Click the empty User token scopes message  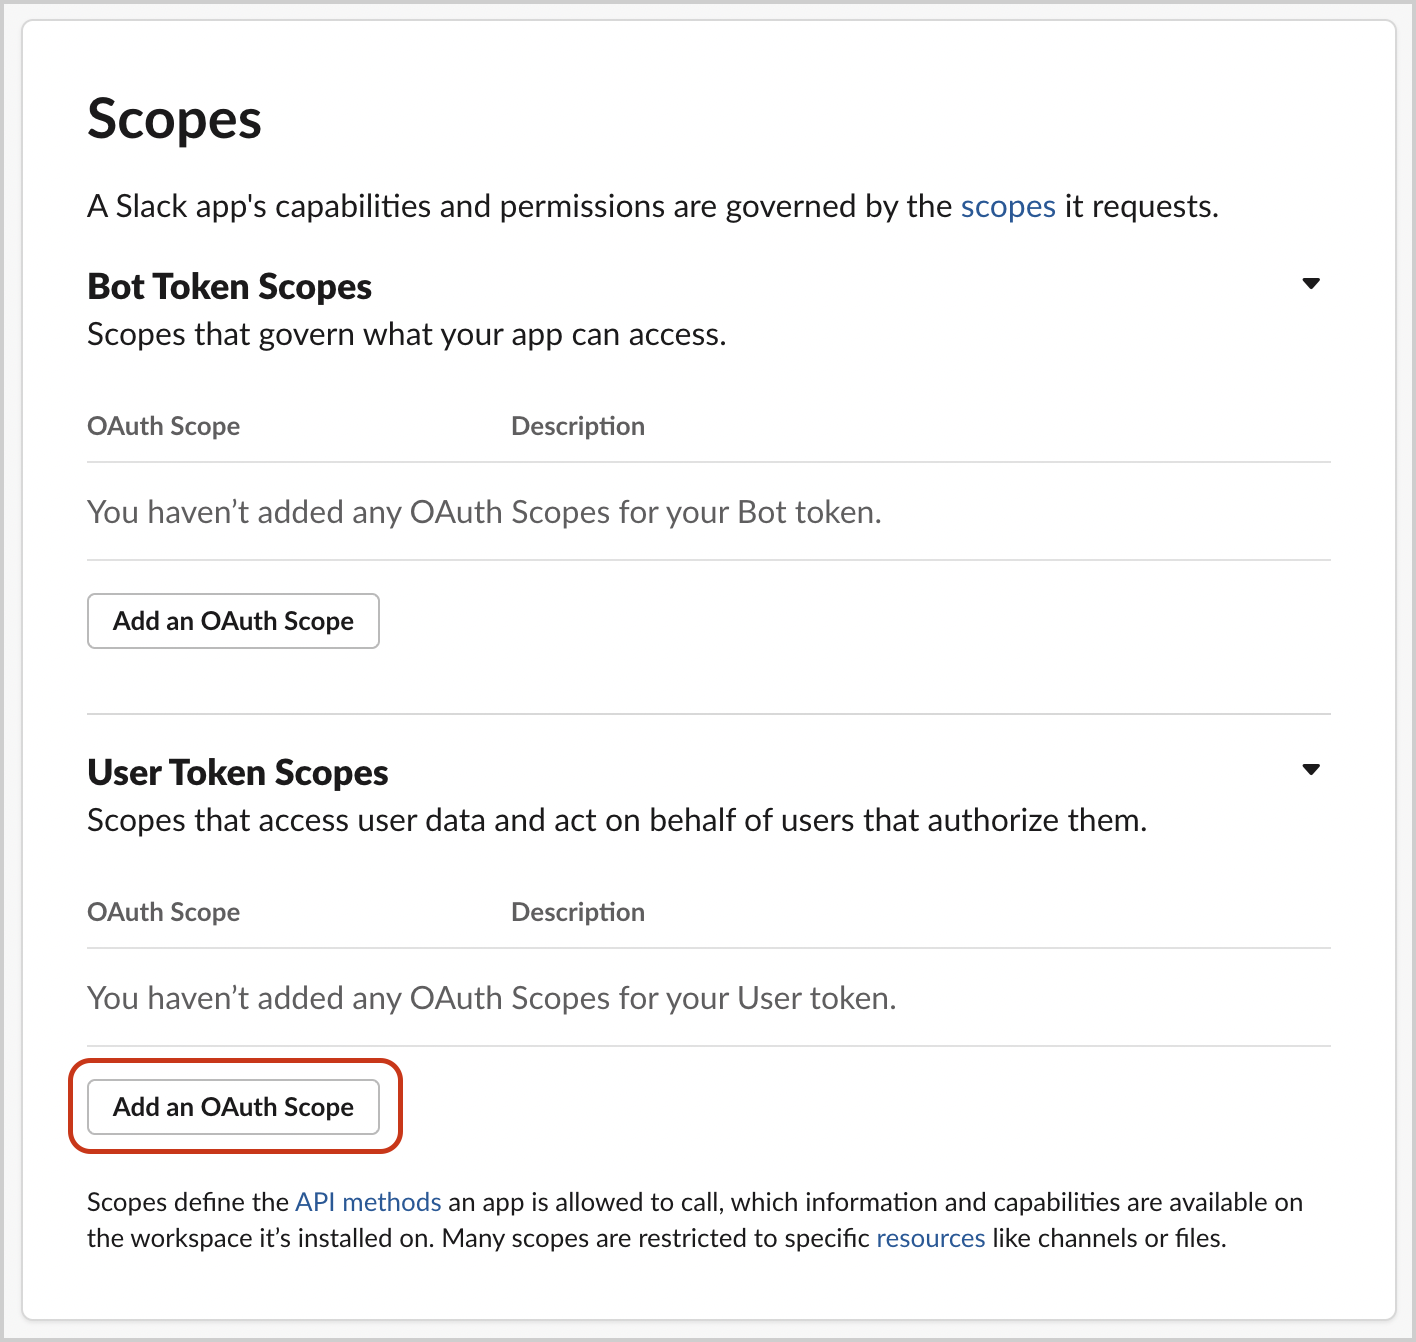[491, 998]
